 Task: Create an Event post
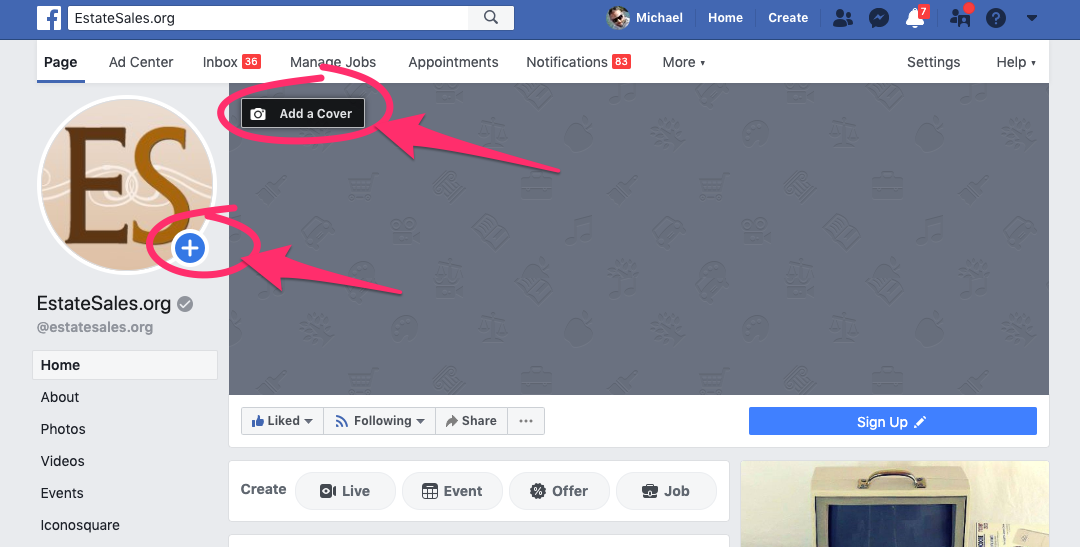[x=452, y=491]
